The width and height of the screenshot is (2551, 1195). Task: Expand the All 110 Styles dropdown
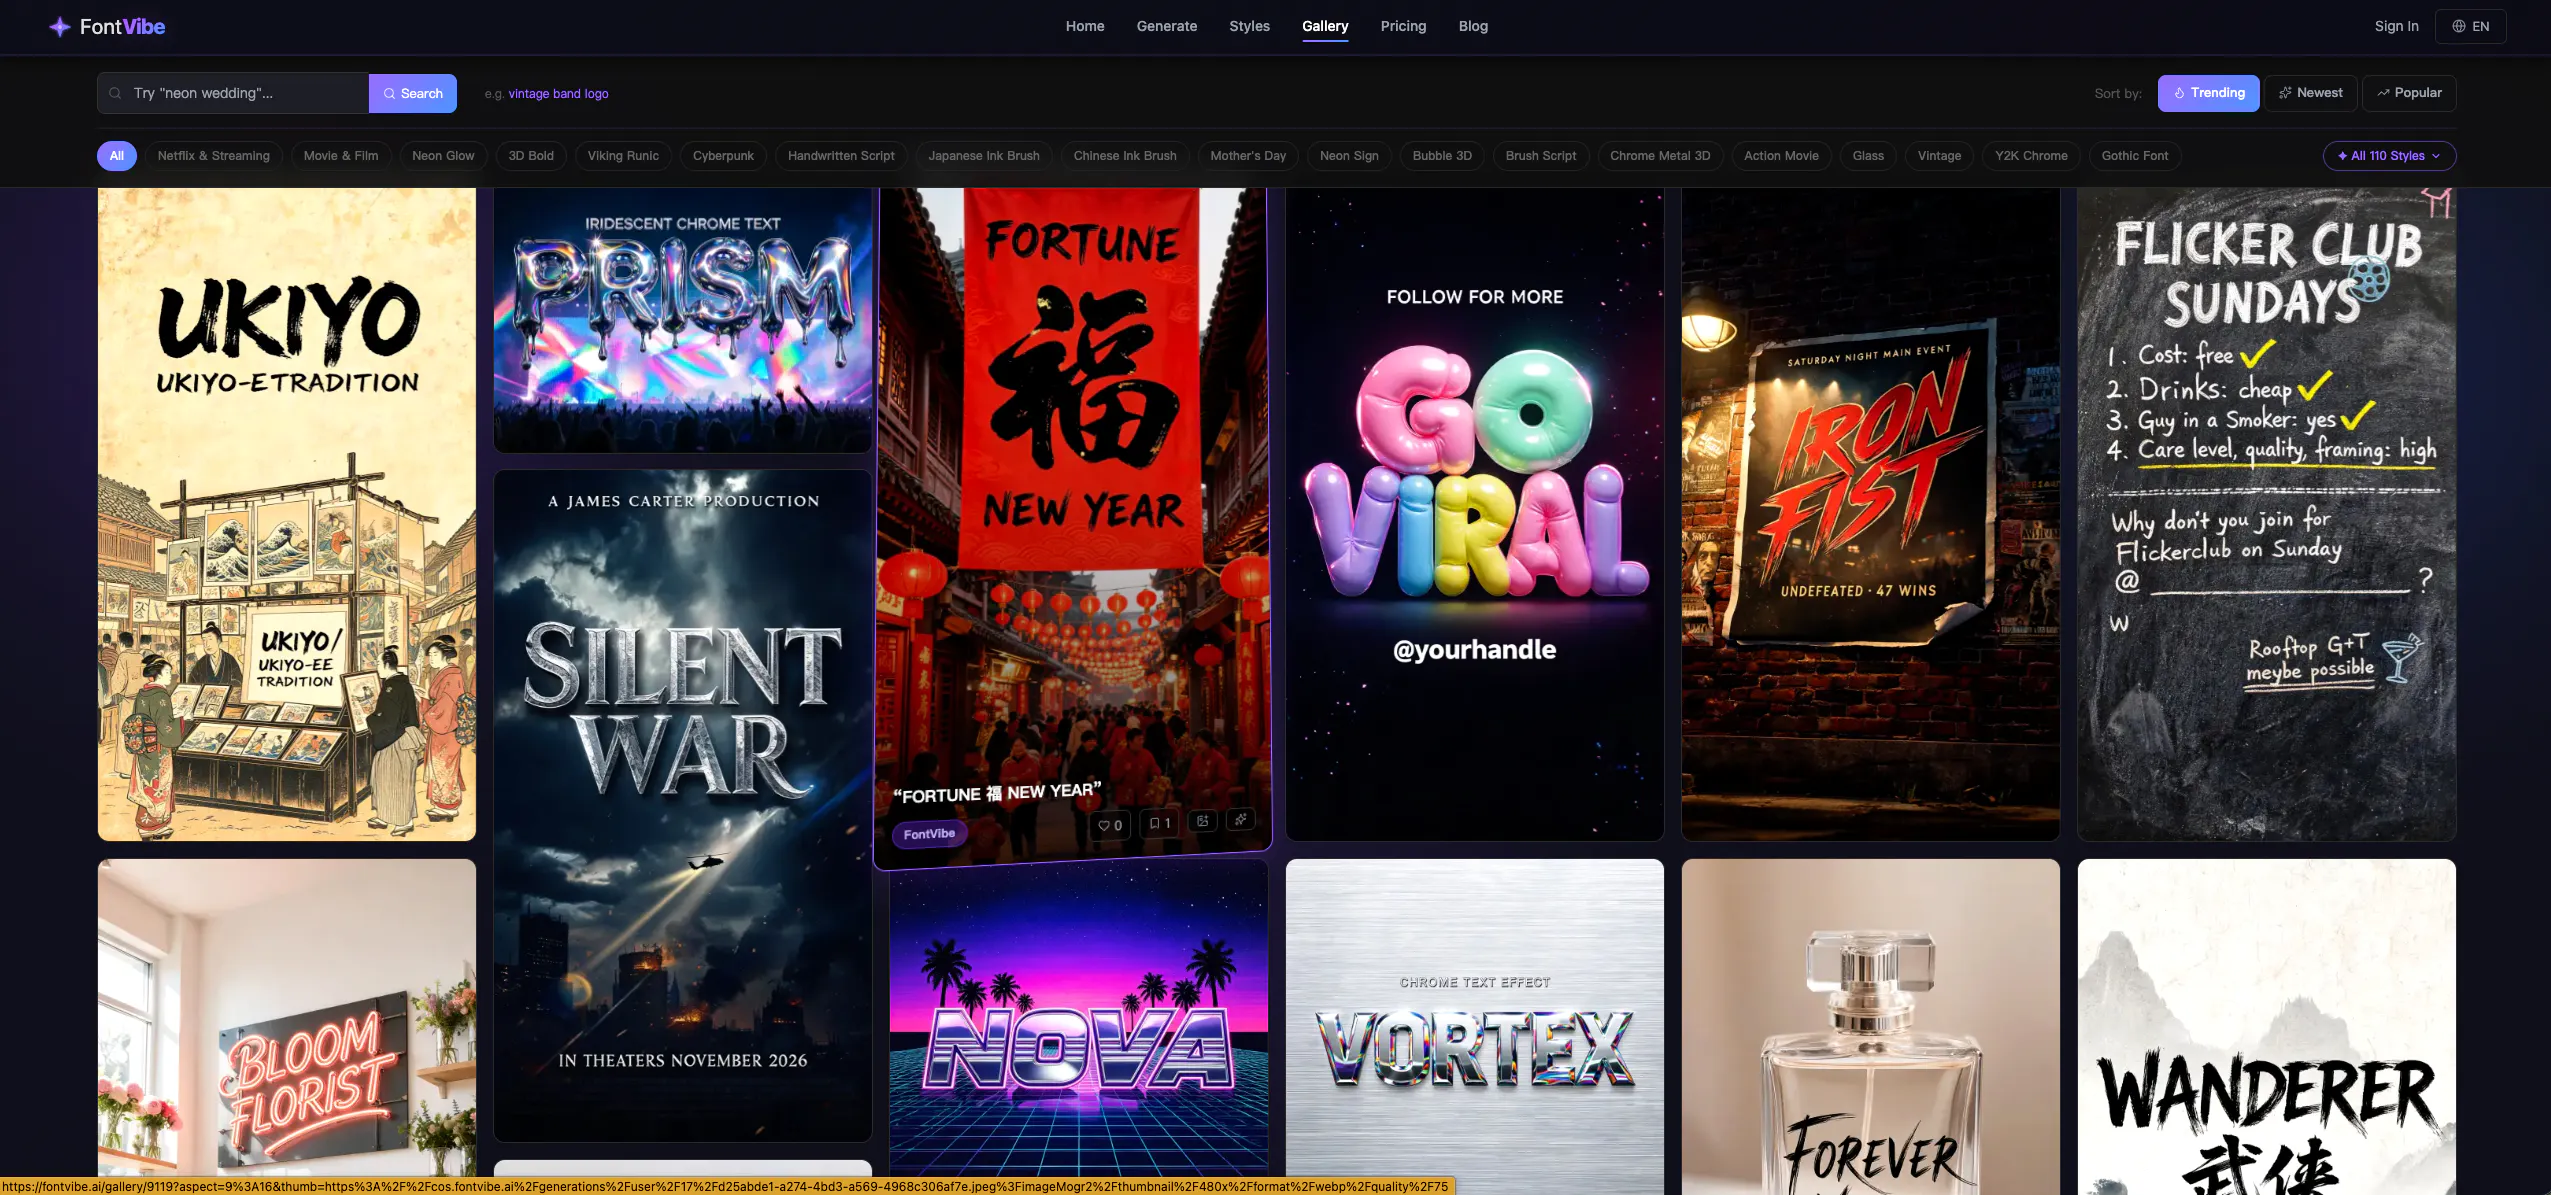(2389, 156)
